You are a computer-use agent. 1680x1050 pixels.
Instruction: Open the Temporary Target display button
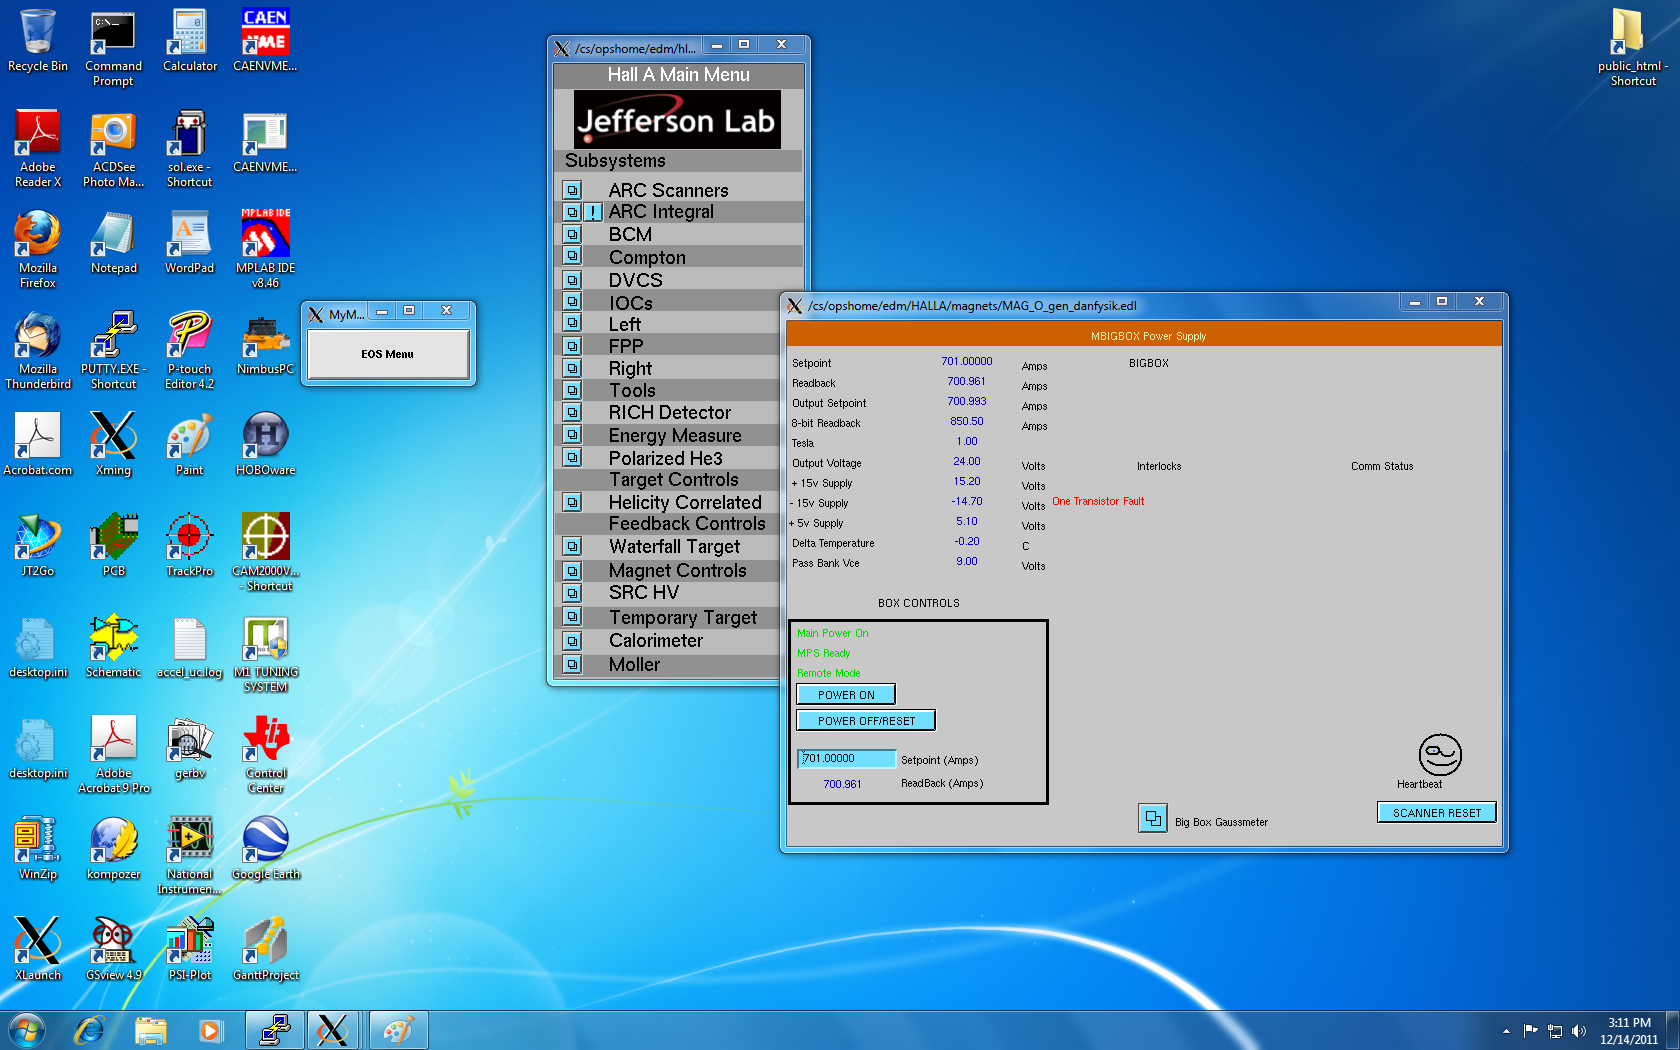[x=572, y=617]
